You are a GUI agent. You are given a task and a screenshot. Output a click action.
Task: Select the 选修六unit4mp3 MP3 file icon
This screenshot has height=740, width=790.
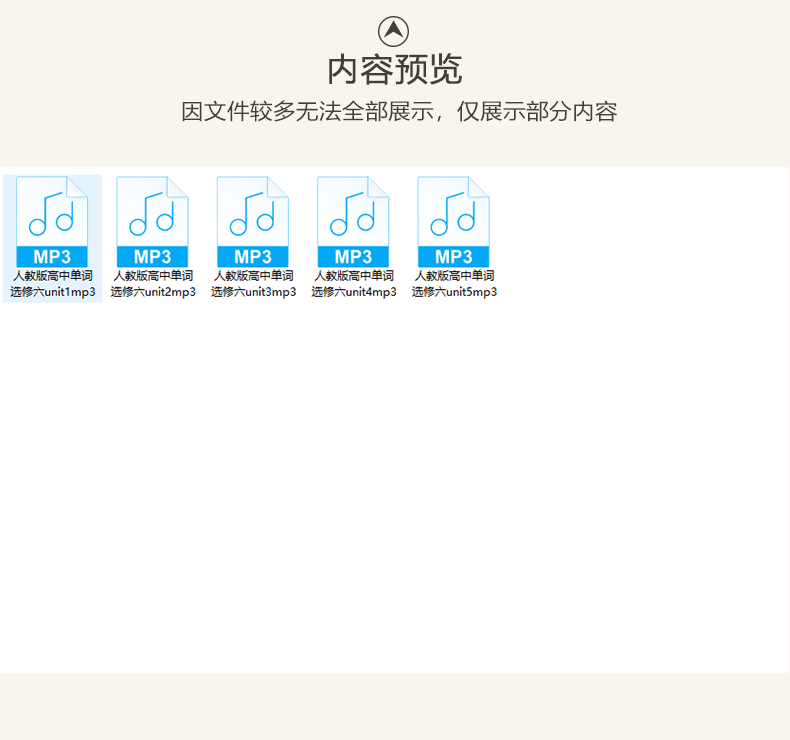353,222
